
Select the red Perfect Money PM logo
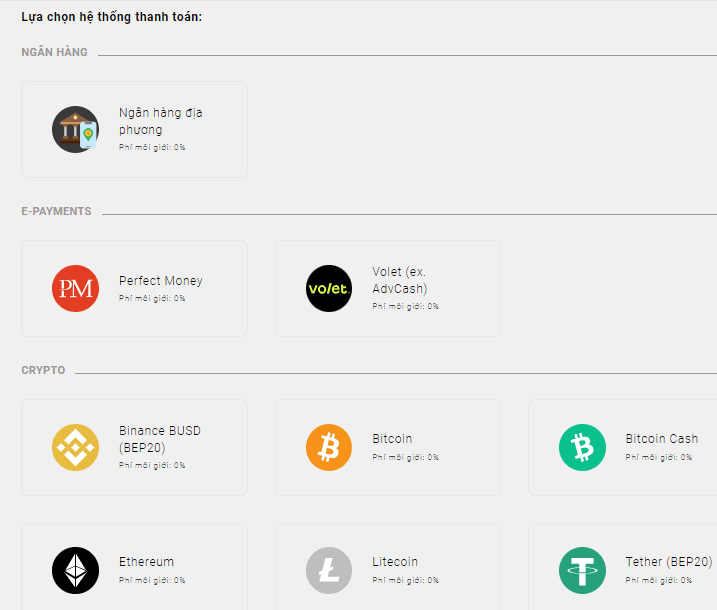tap(75, 289)
